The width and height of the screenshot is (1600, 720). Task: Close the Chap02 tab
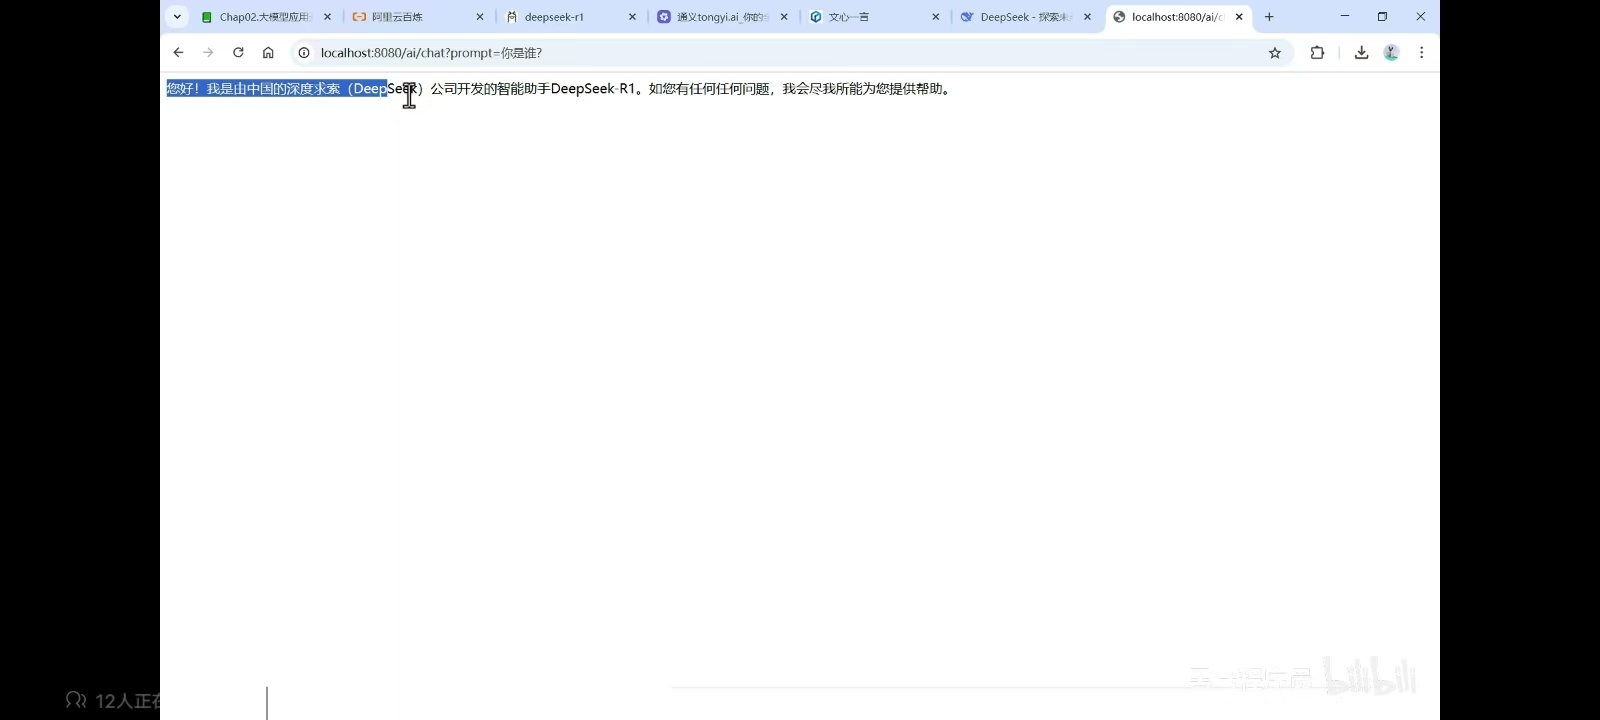pyautogui.click(x=327, y=17)
